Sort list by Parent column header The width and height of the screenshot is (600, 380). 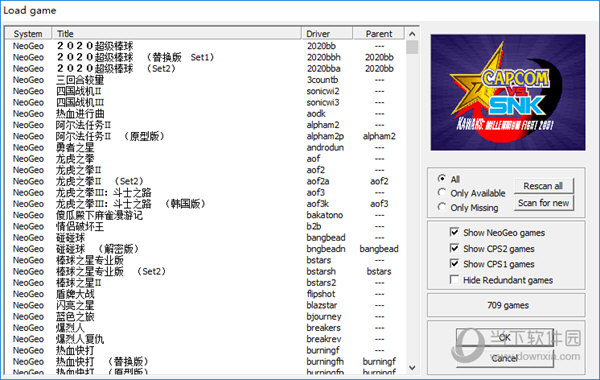click(378, 34)
